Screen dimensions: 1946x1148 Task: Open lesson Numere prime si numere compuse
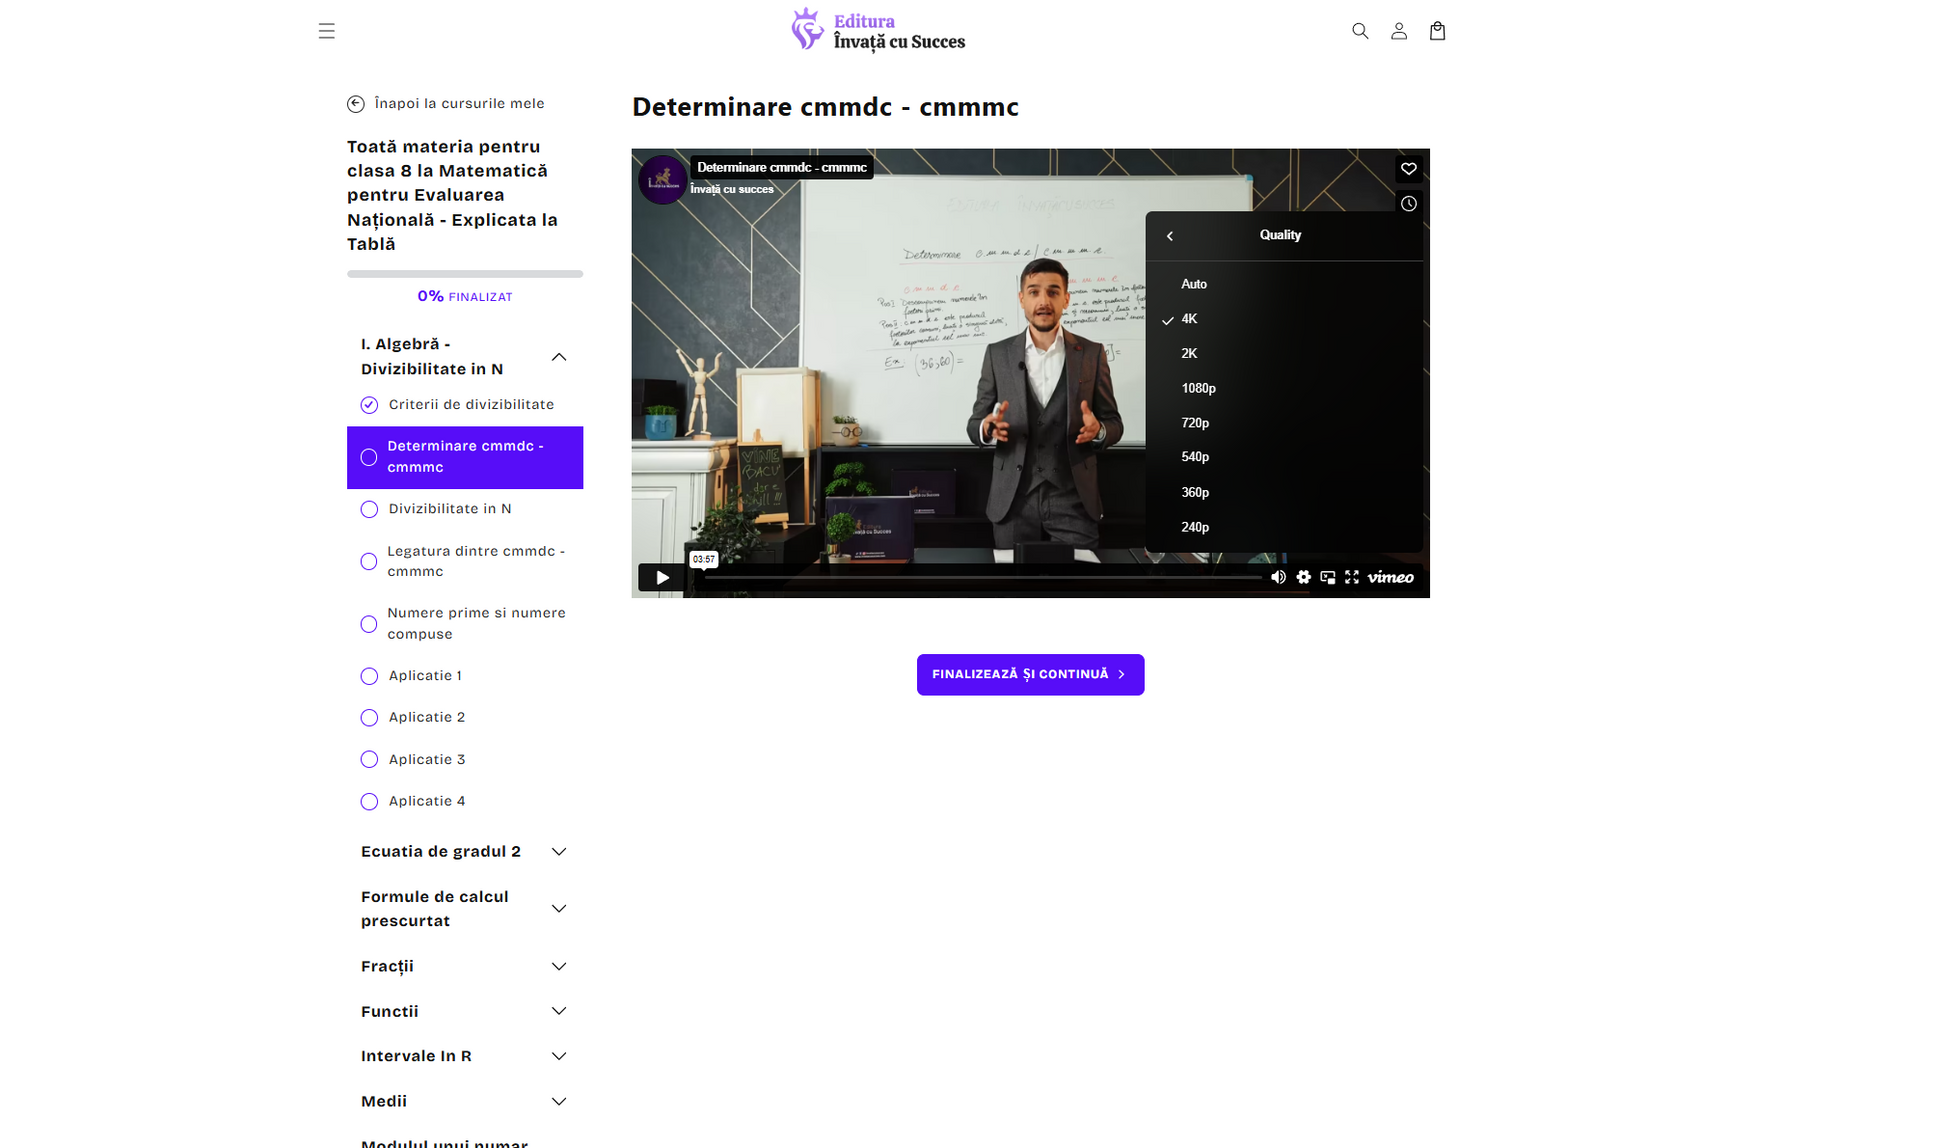476,624
